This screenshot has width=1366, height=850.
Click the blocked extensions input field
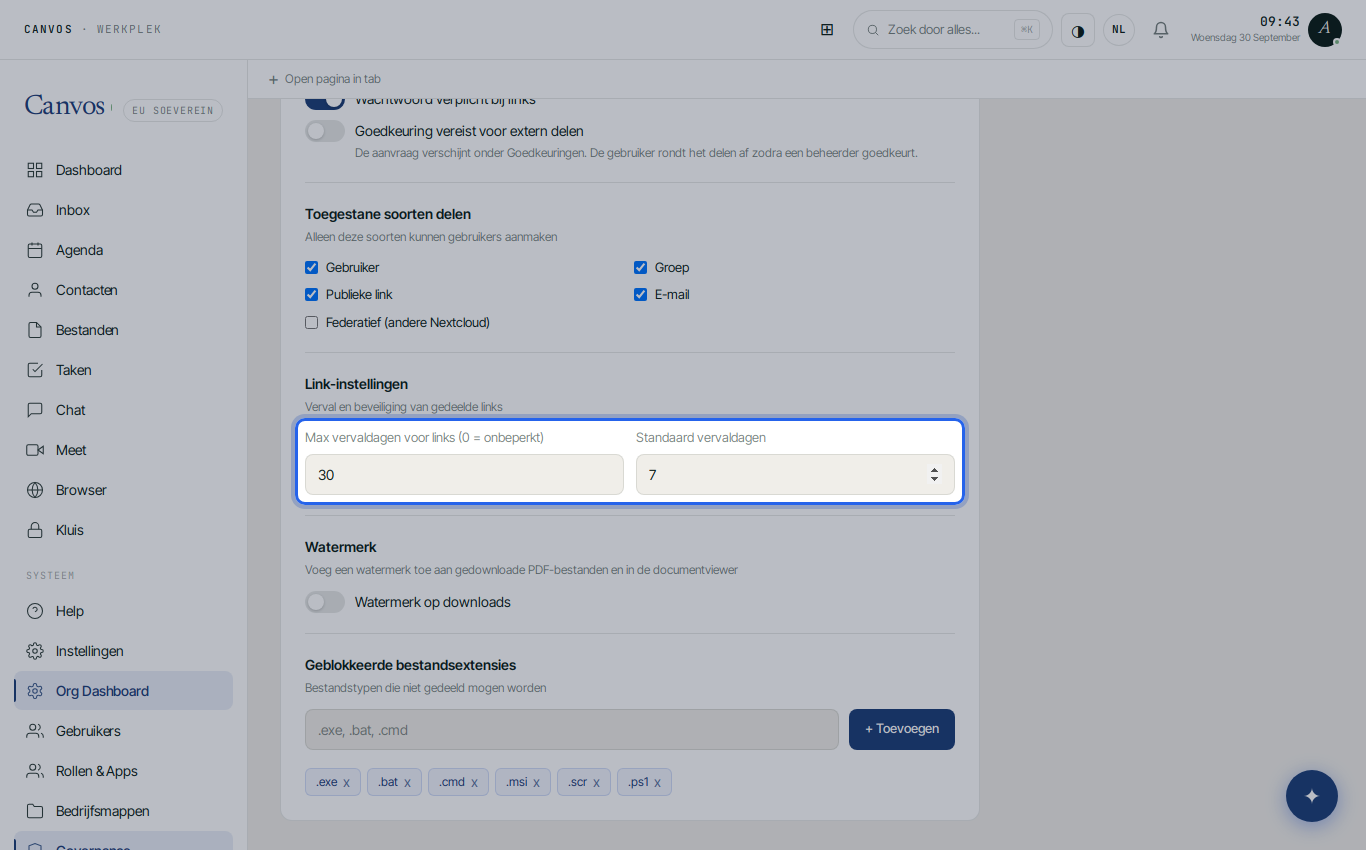point(572,729)
